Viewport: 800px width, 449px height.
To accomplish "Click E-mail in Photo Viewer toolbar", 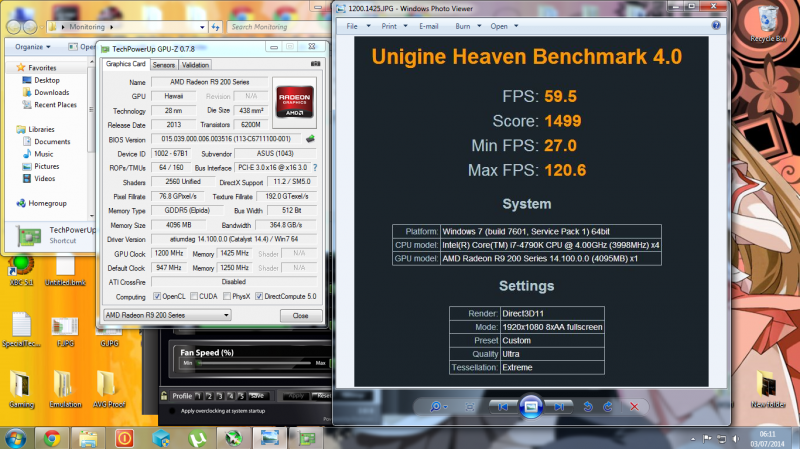I will point(429,26).
